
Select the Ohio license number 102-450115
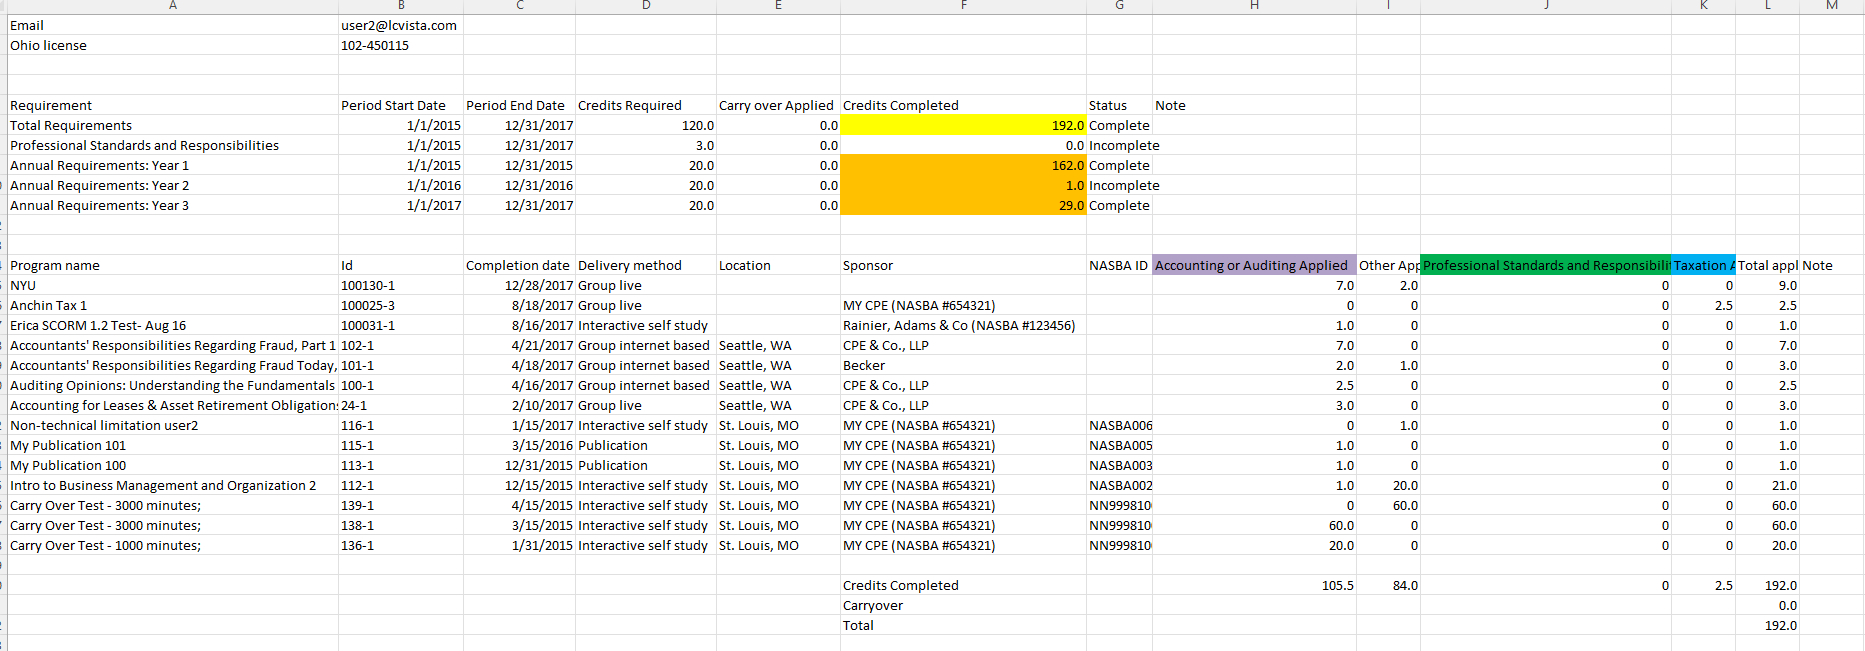(x=375, y=46)
